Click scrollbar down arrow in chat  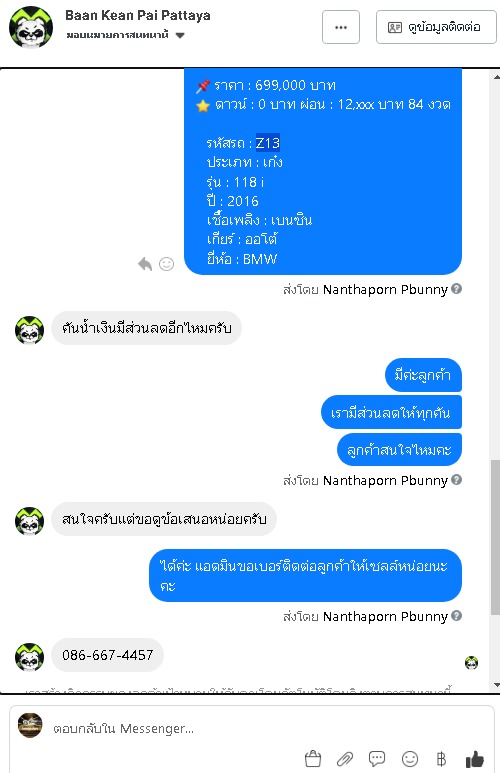(496, 685)
